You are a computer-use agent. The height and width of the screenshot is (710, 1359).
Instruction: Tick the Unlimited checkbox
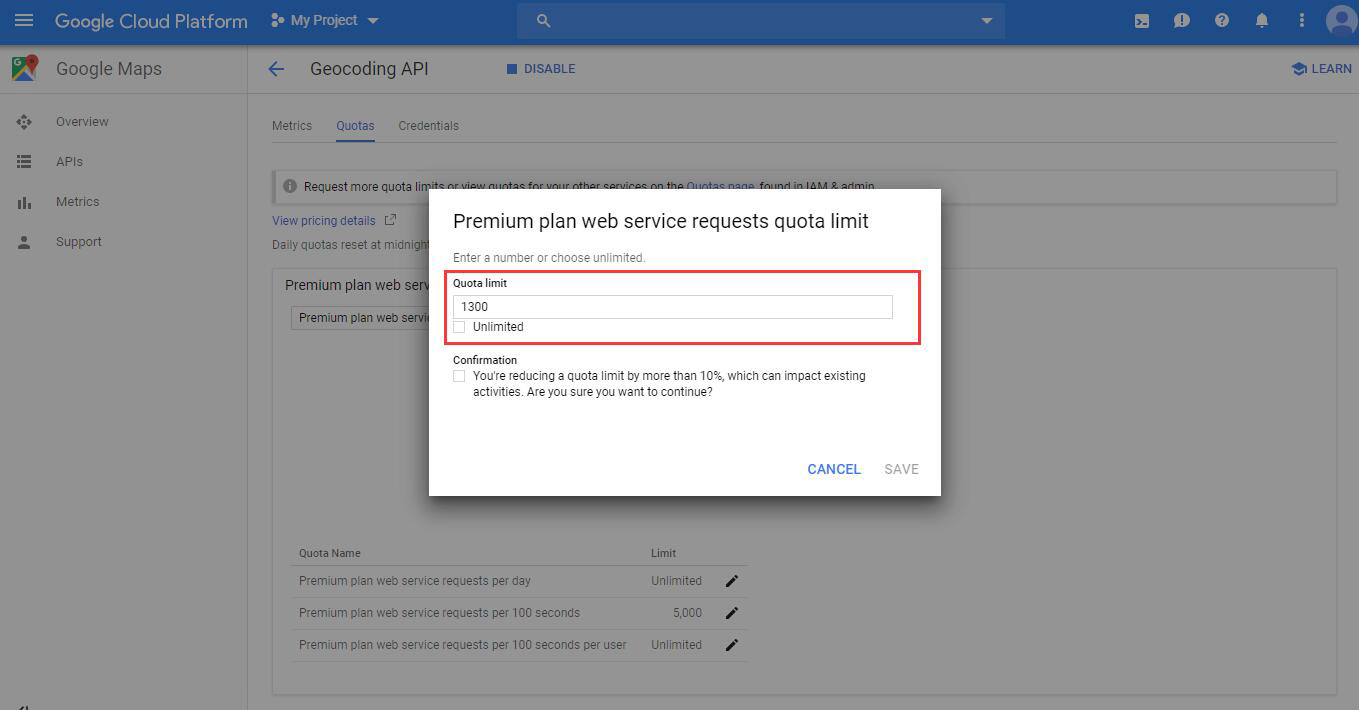[x=459, y=327]
